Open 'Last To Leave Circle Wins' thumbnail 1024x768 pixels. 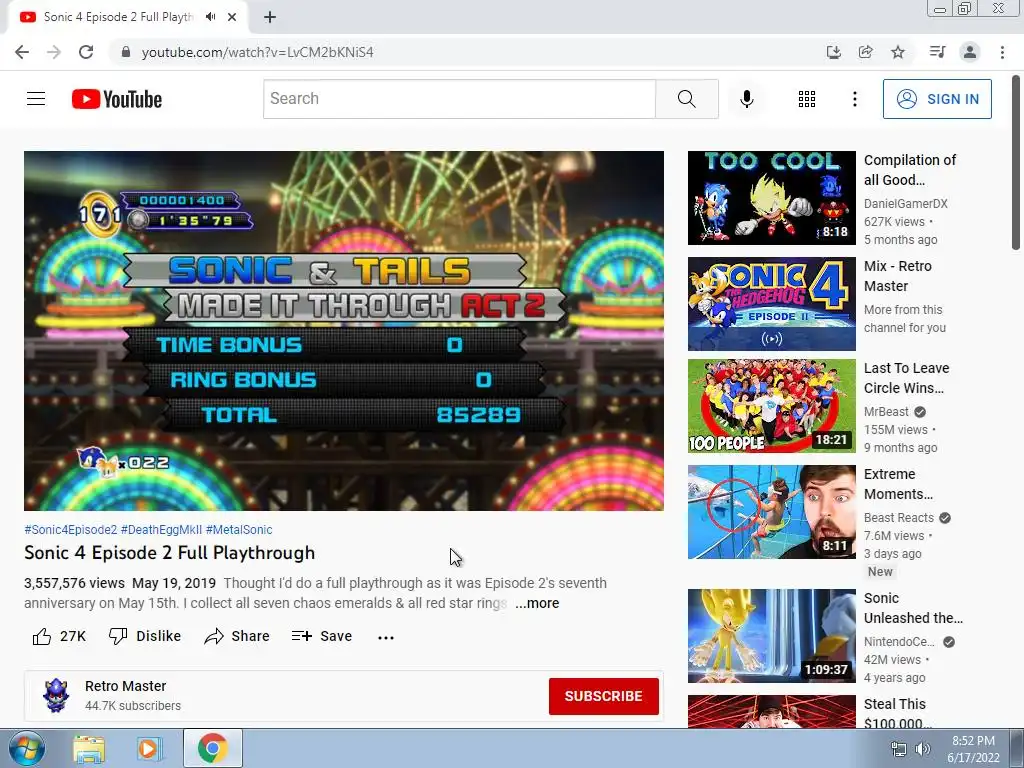tap(771, 406)
